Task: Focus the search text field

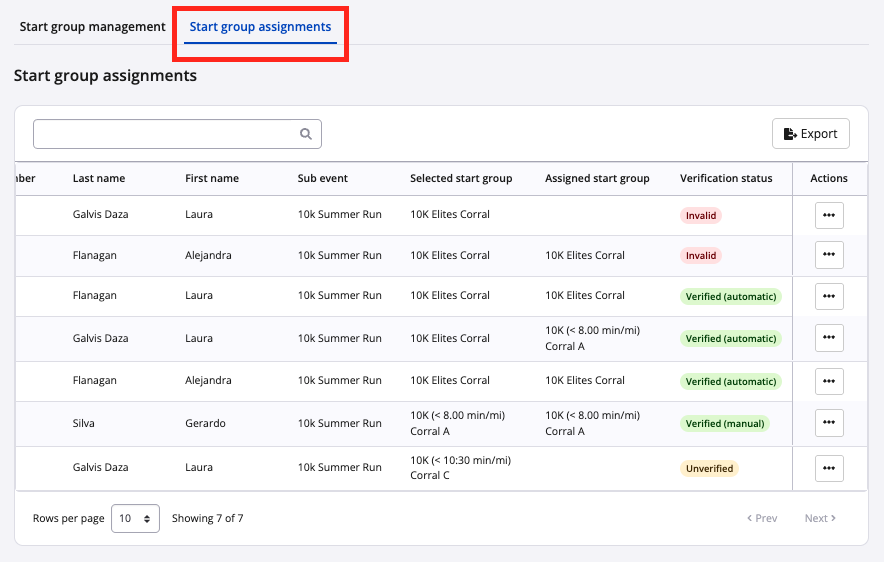Action: pos(165,134)
